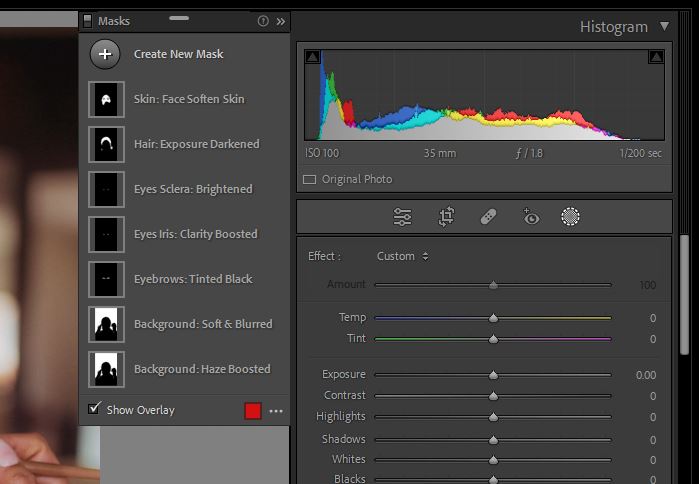Screen dimensions: 699x484
Task: Click the red overlay color swatch
Action: coord(253,410)
